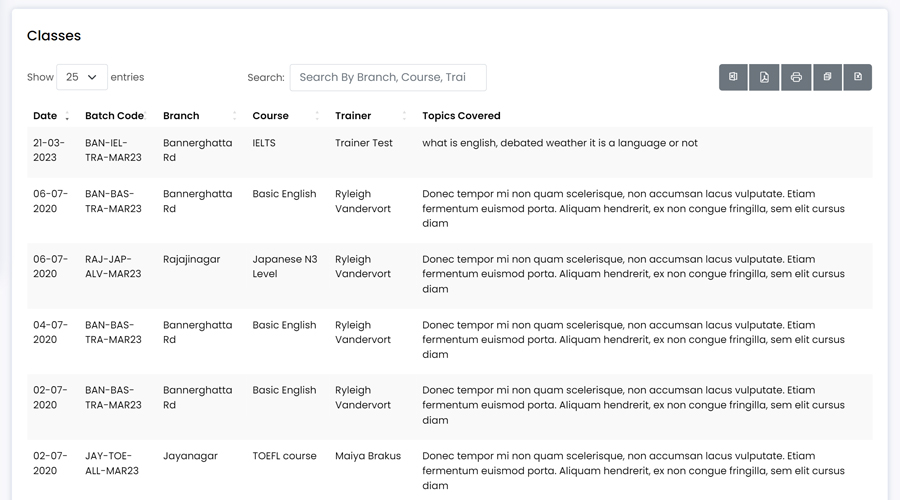Copy the table data to clipboard
This screenshot has height=500, width=900.
coord(827,77)
